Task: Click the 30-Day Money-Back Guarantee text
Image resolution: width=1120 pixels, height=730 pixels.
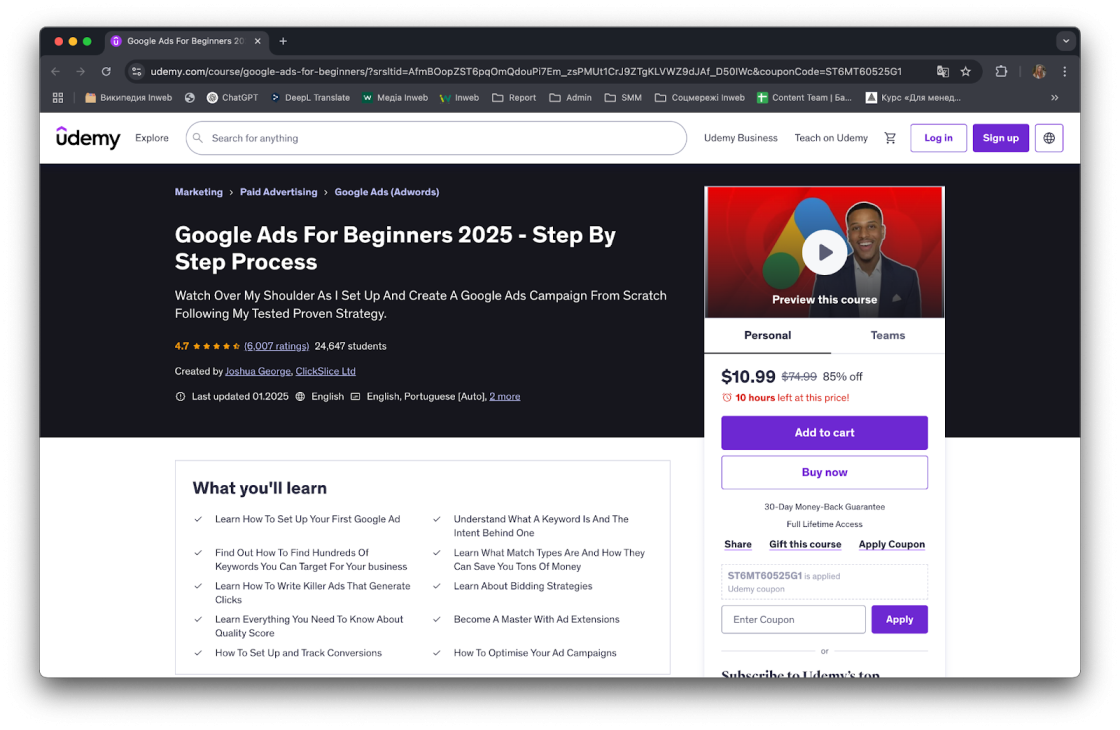Action: tap(824, 507)
